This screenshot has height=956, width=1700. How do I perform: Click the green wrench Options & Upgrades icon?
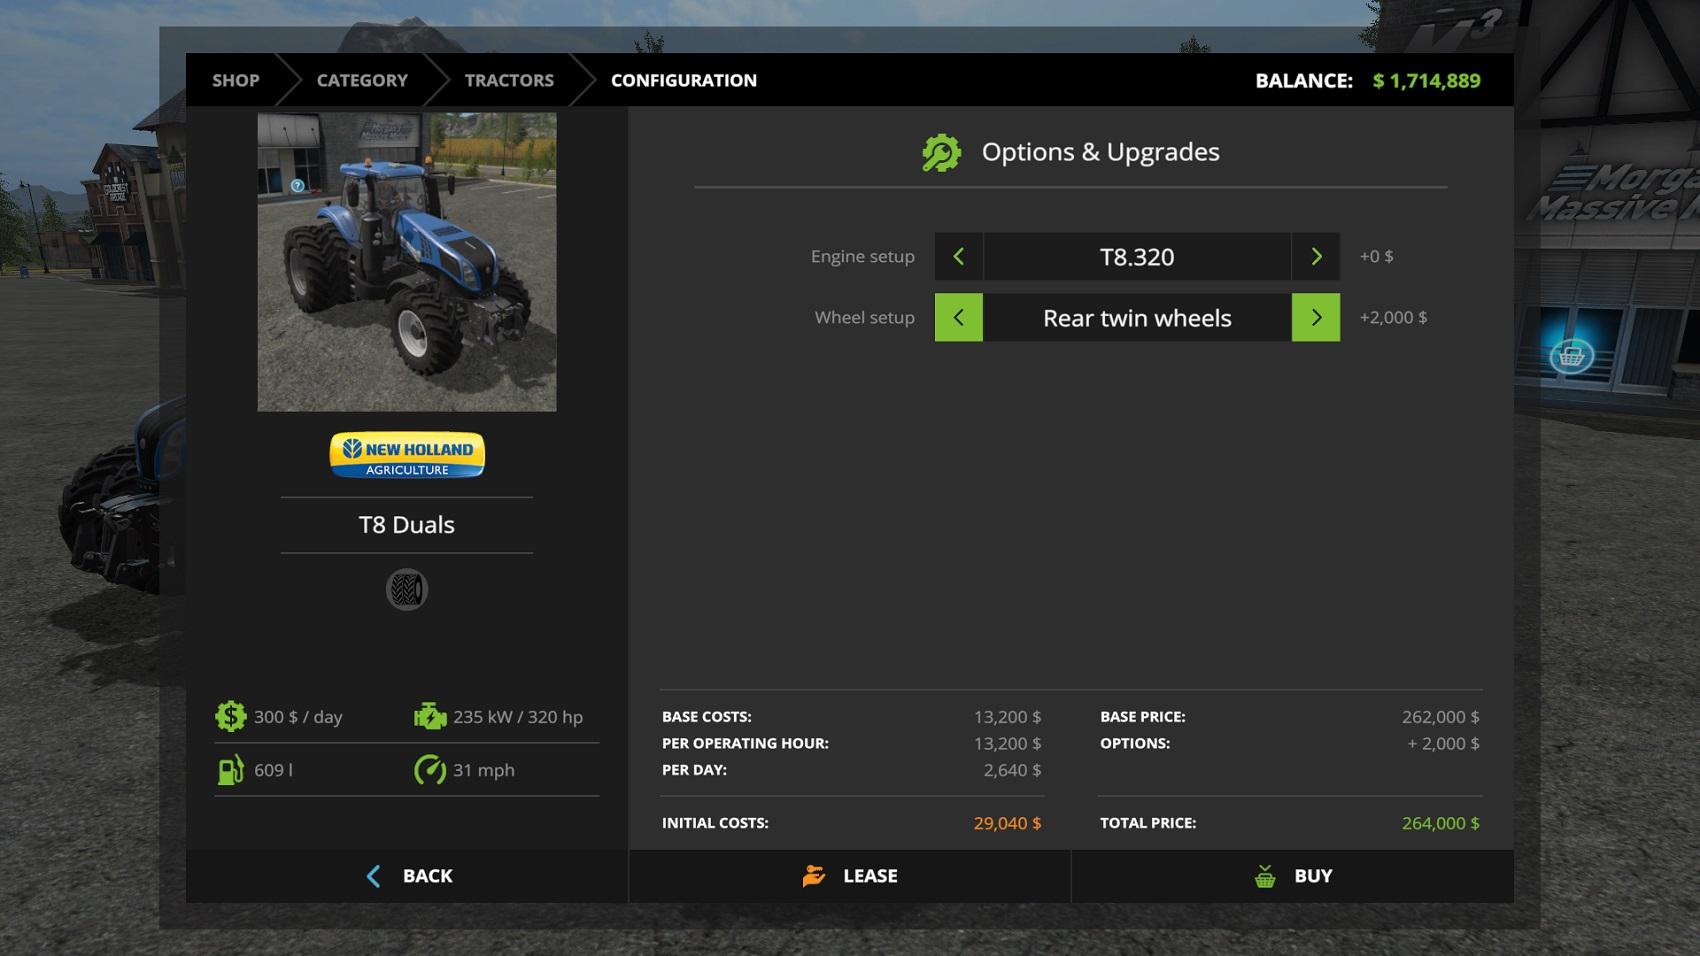click(x=941, y=153)
